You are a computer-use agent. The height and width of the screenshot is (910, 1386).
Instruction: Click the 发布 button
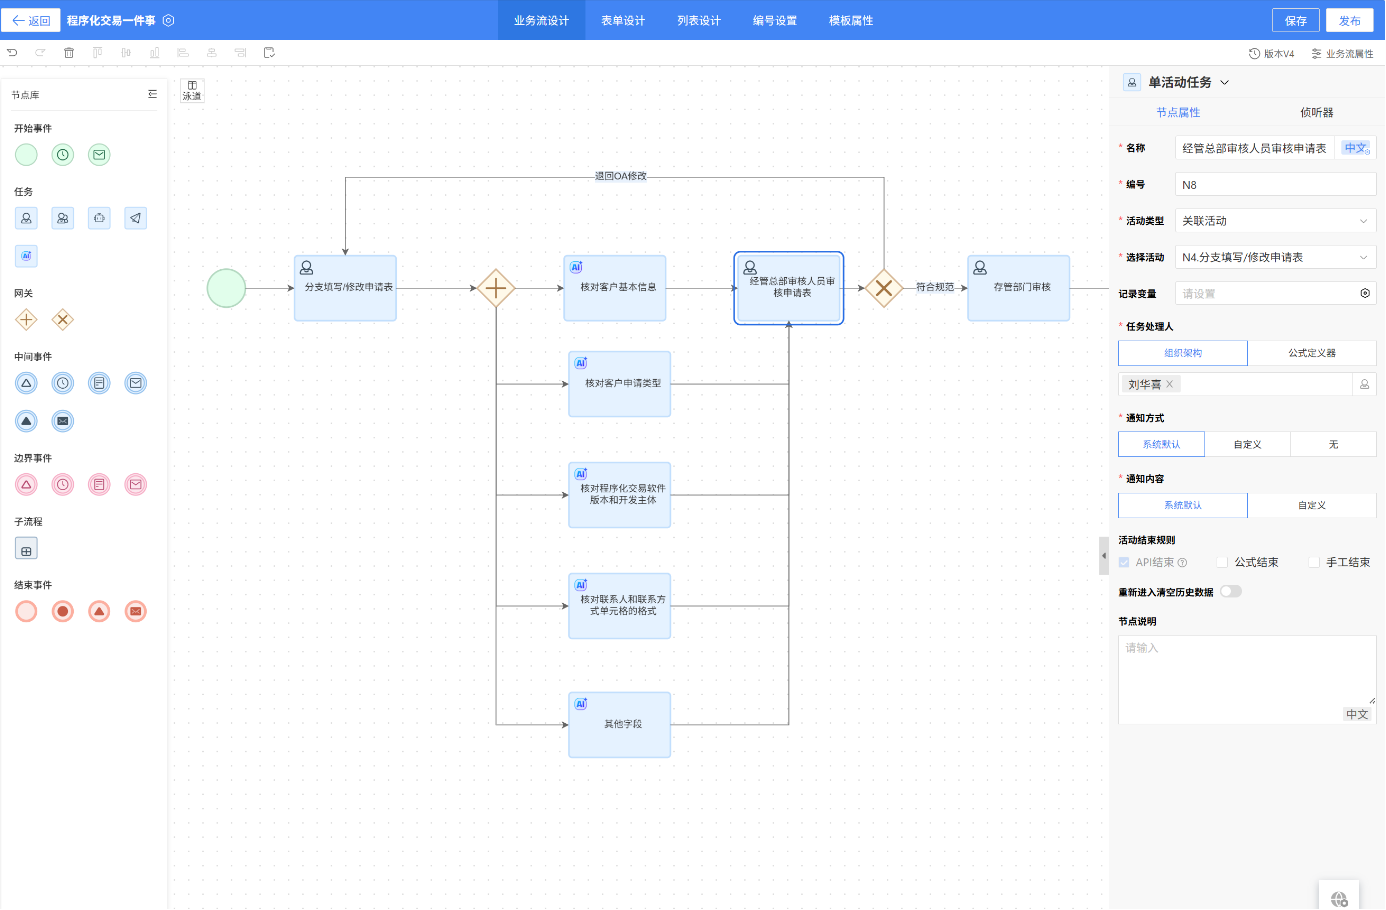click(1349, 20)
